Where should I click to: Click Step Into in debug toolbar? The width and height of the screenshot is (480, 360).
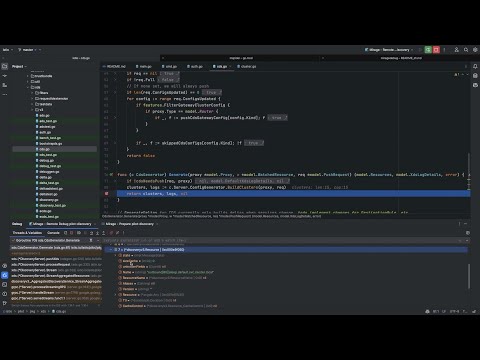(x=97, y=233)
